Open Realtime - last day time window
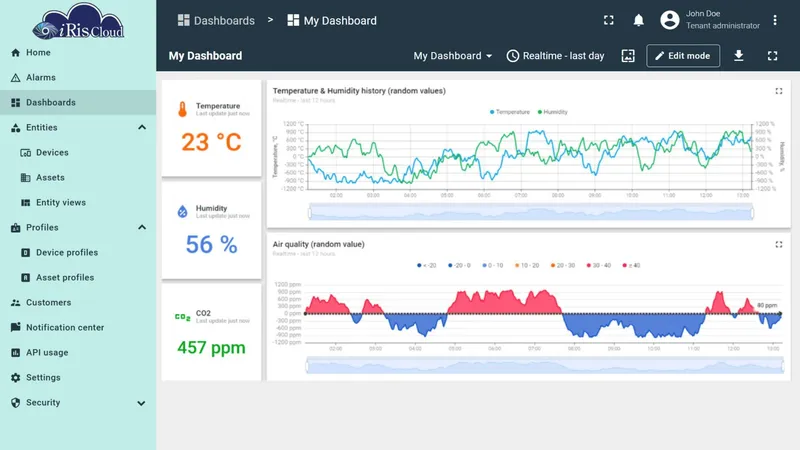 tap(555, 56)
